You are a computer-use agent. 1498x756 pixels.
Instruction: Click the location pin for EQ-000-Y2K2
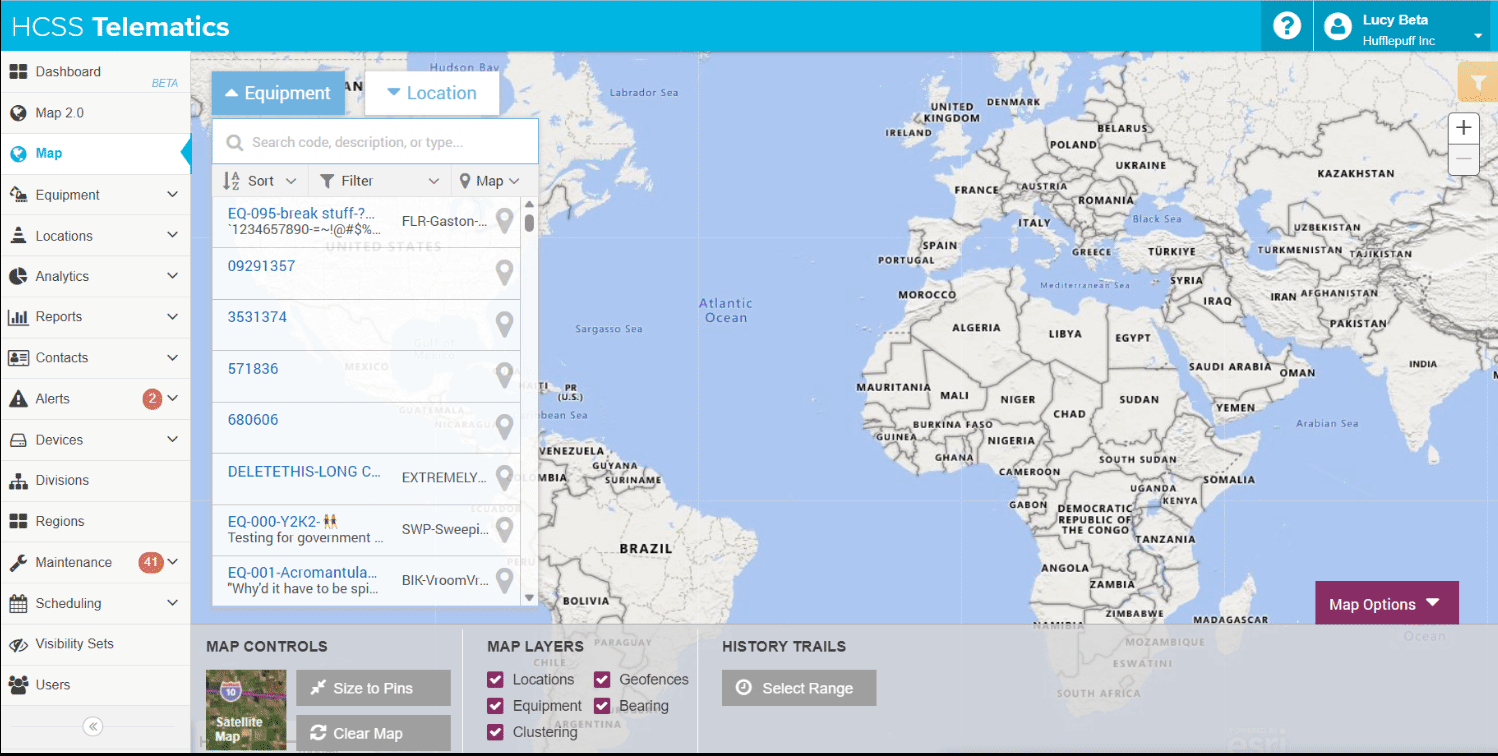click(505, 529)
